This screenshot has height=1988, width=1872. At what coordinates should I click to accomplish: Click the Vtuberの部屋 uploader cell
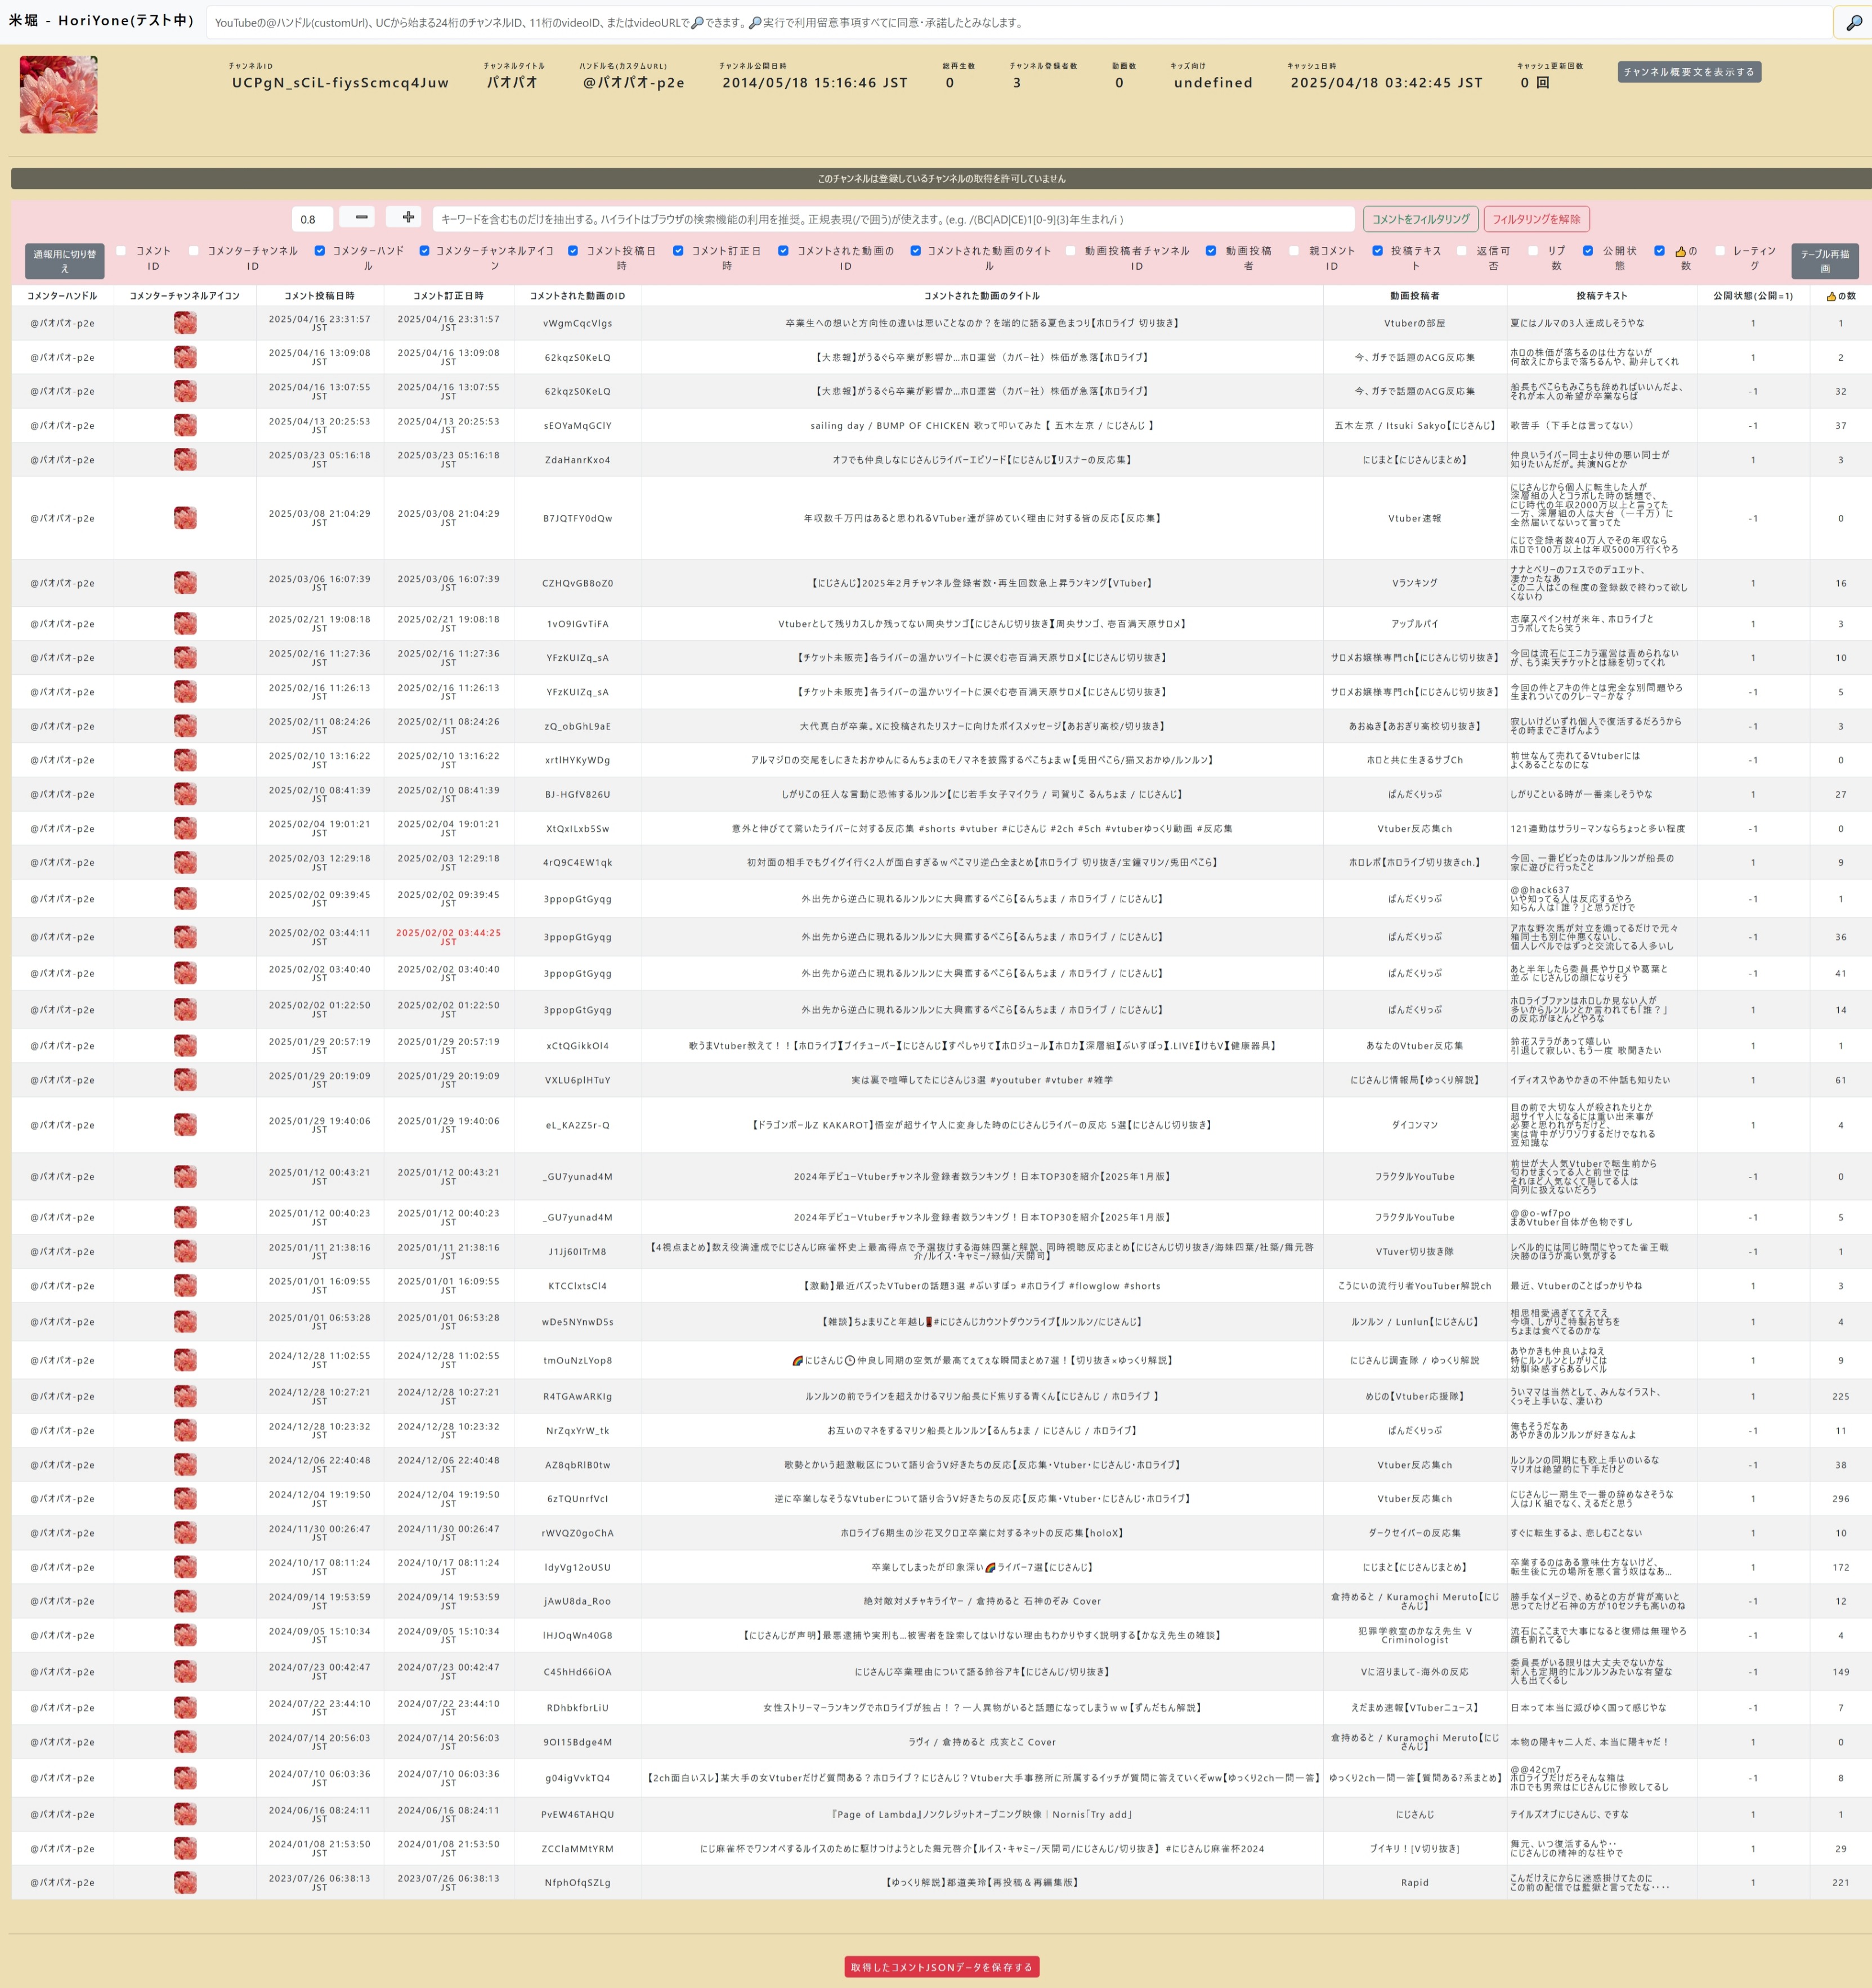(x=1415, y=323)
